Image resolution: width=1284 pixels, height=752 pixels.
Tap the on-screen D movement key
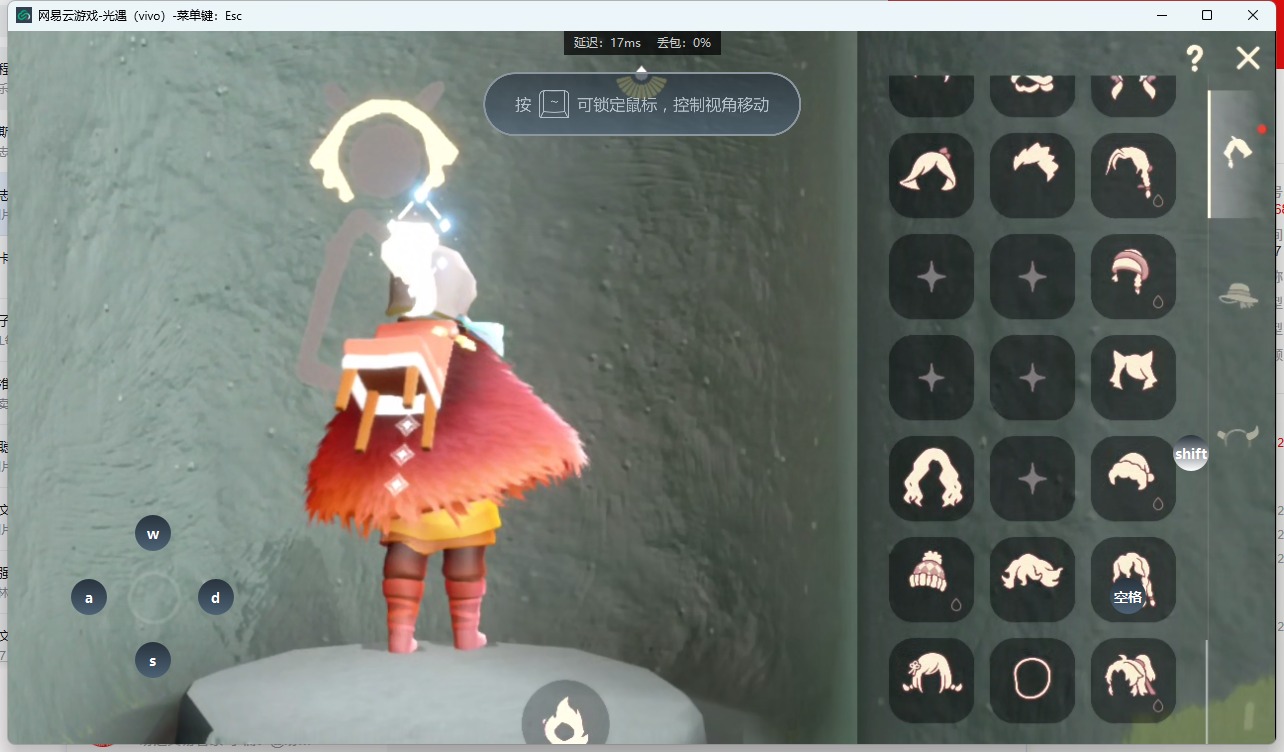point(216,598)
